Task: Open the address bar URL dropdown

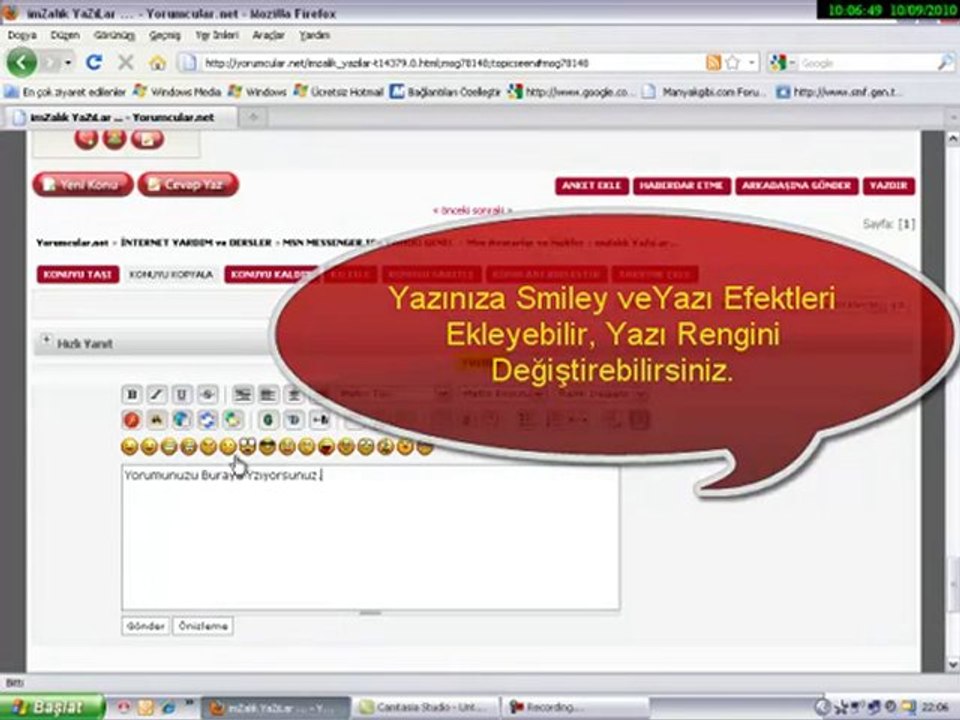Action: (752, 62)
